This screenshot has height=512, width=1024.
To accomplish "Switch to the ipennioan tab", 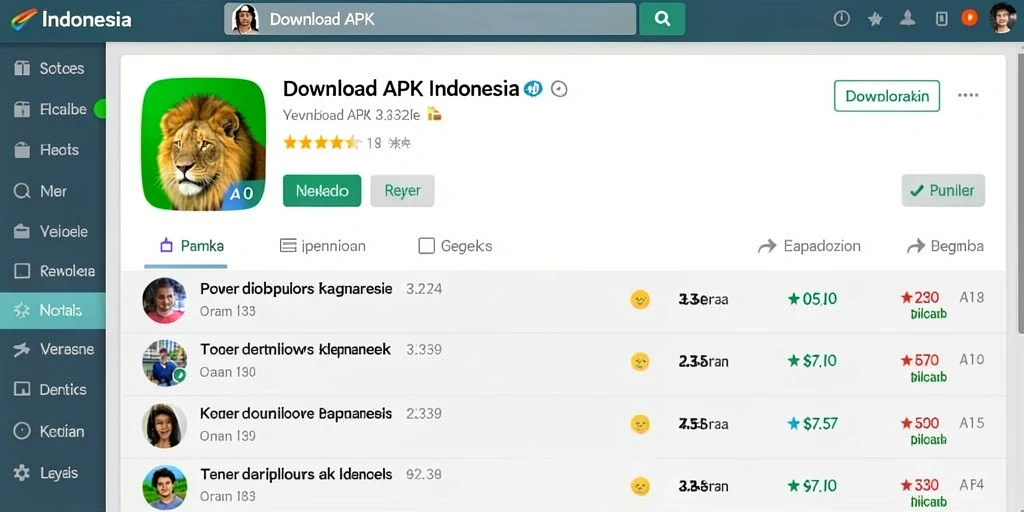I will 323,246.
